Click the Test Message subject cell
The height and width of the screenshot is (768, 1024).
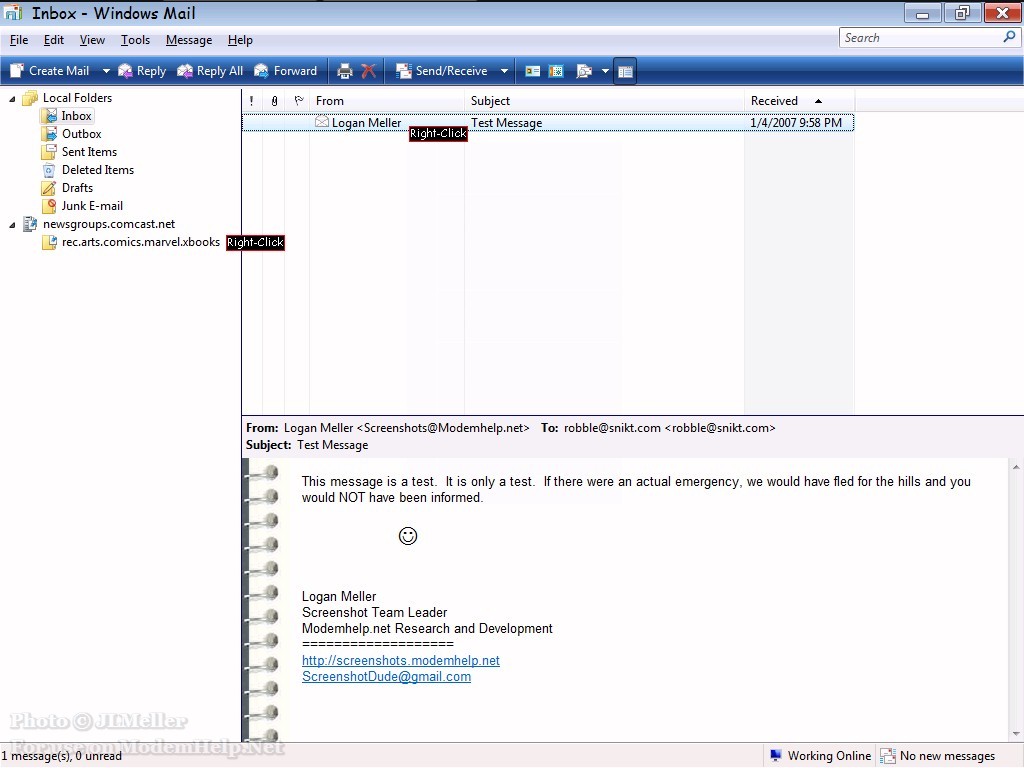[x=507, y=123]
